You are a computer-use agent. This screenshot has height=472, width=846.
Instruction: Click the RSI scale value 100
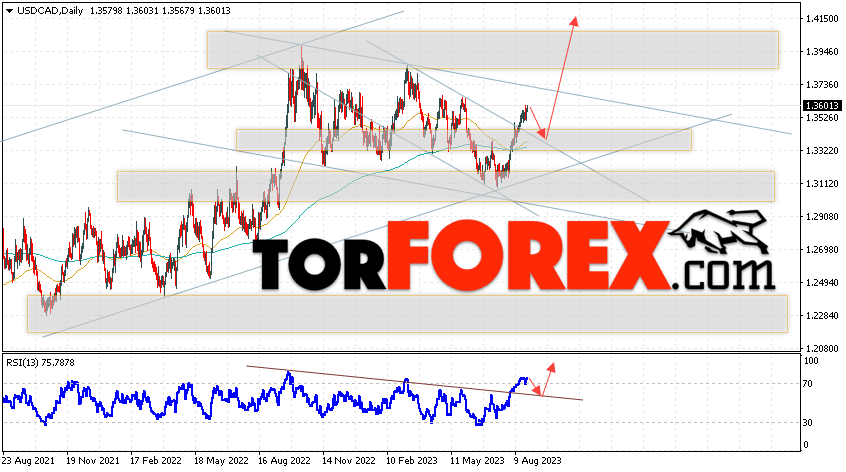click(x=811, y=360)
